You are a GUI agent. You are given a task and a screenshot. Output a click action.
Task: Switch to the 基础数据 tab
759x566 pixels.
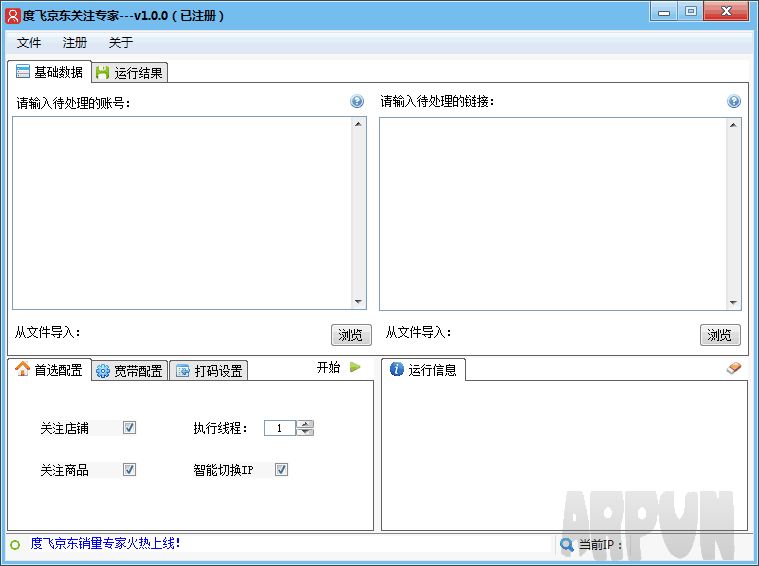(49, 72)
